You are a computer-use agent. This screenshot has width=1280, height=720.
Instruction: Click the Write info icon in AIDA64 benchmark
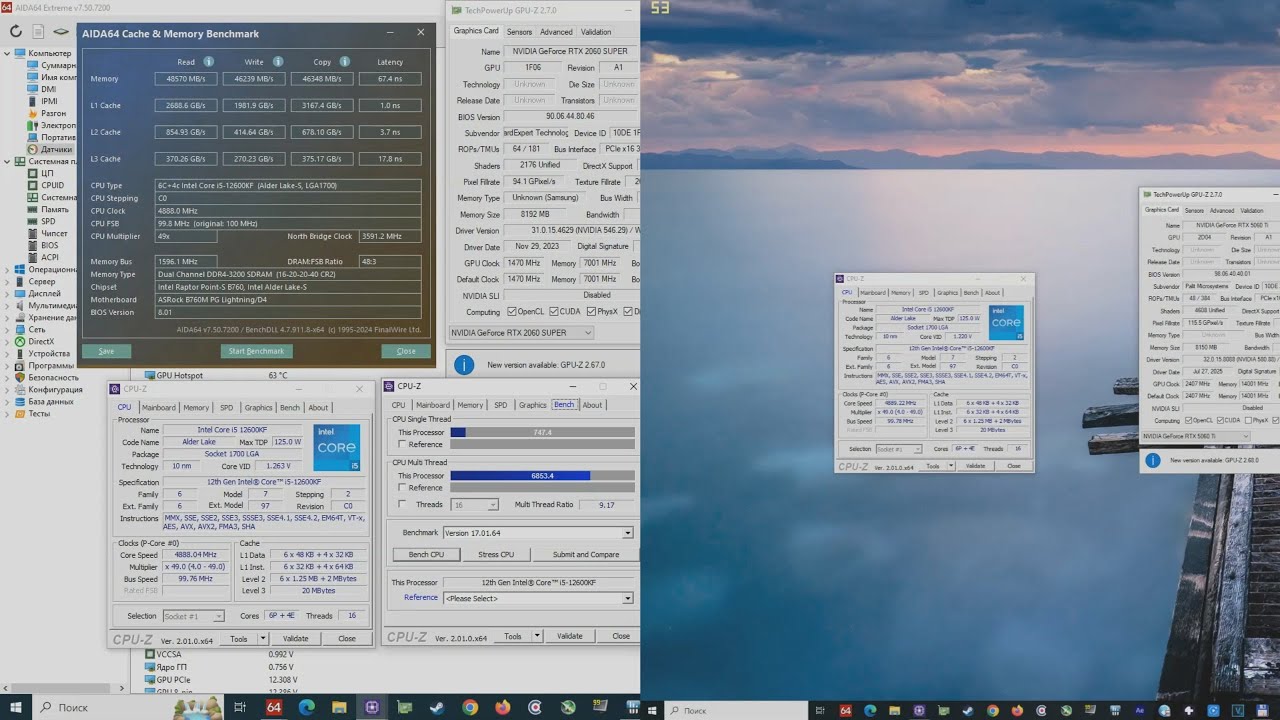coord(276,62)
